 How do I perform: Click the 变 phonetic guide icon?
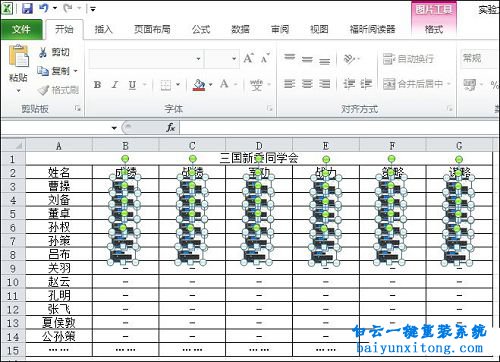[256, 85]
